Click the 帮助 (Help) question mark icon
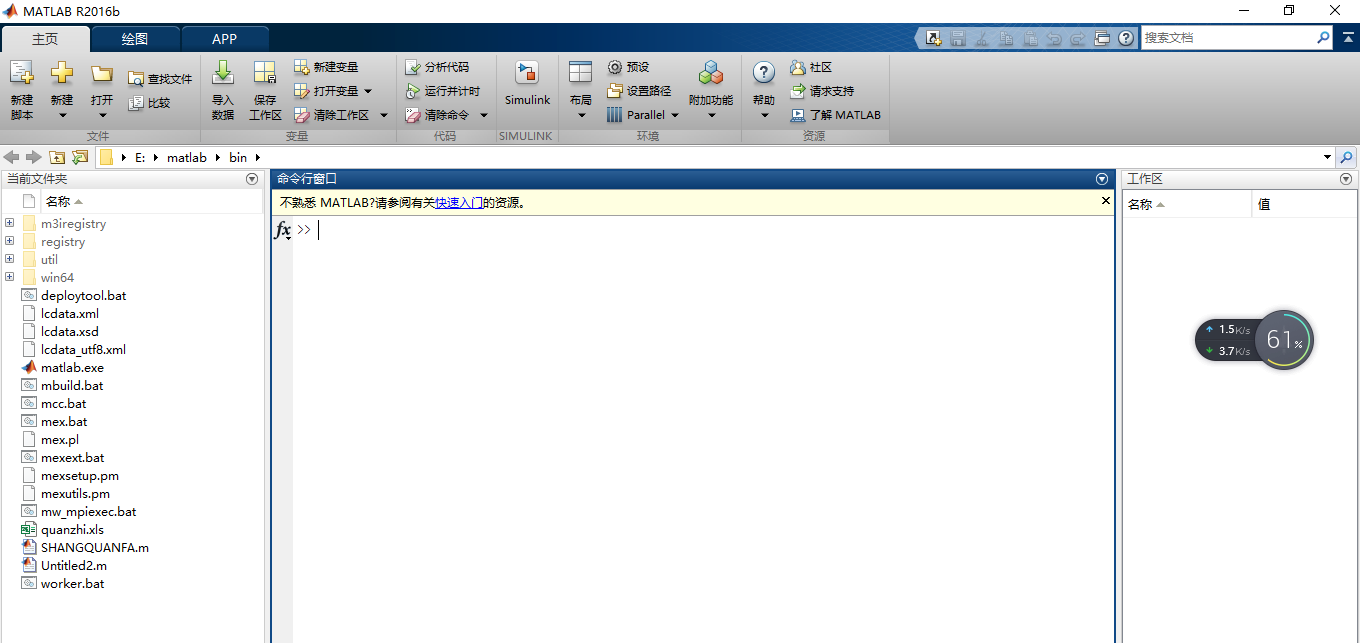The height and width of the screenshot is (643, 1360). (x=764, y=73)
